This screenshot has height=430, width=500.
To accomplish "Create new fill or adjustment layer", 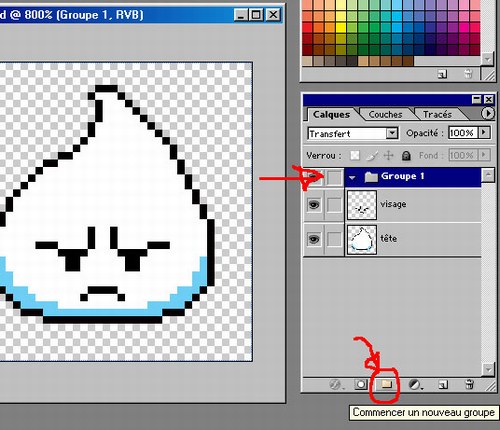I will click(415, 385).
